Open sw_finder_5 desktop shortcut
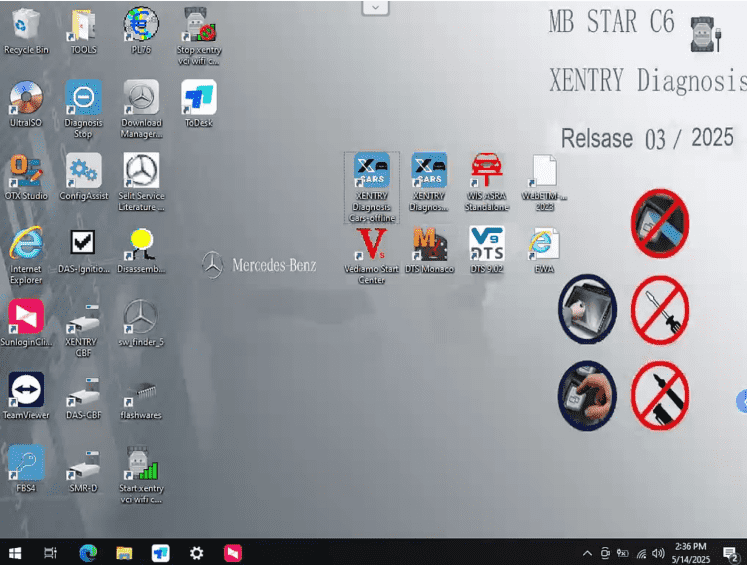The width and height of the screenshot is (747, 565). 141,323
